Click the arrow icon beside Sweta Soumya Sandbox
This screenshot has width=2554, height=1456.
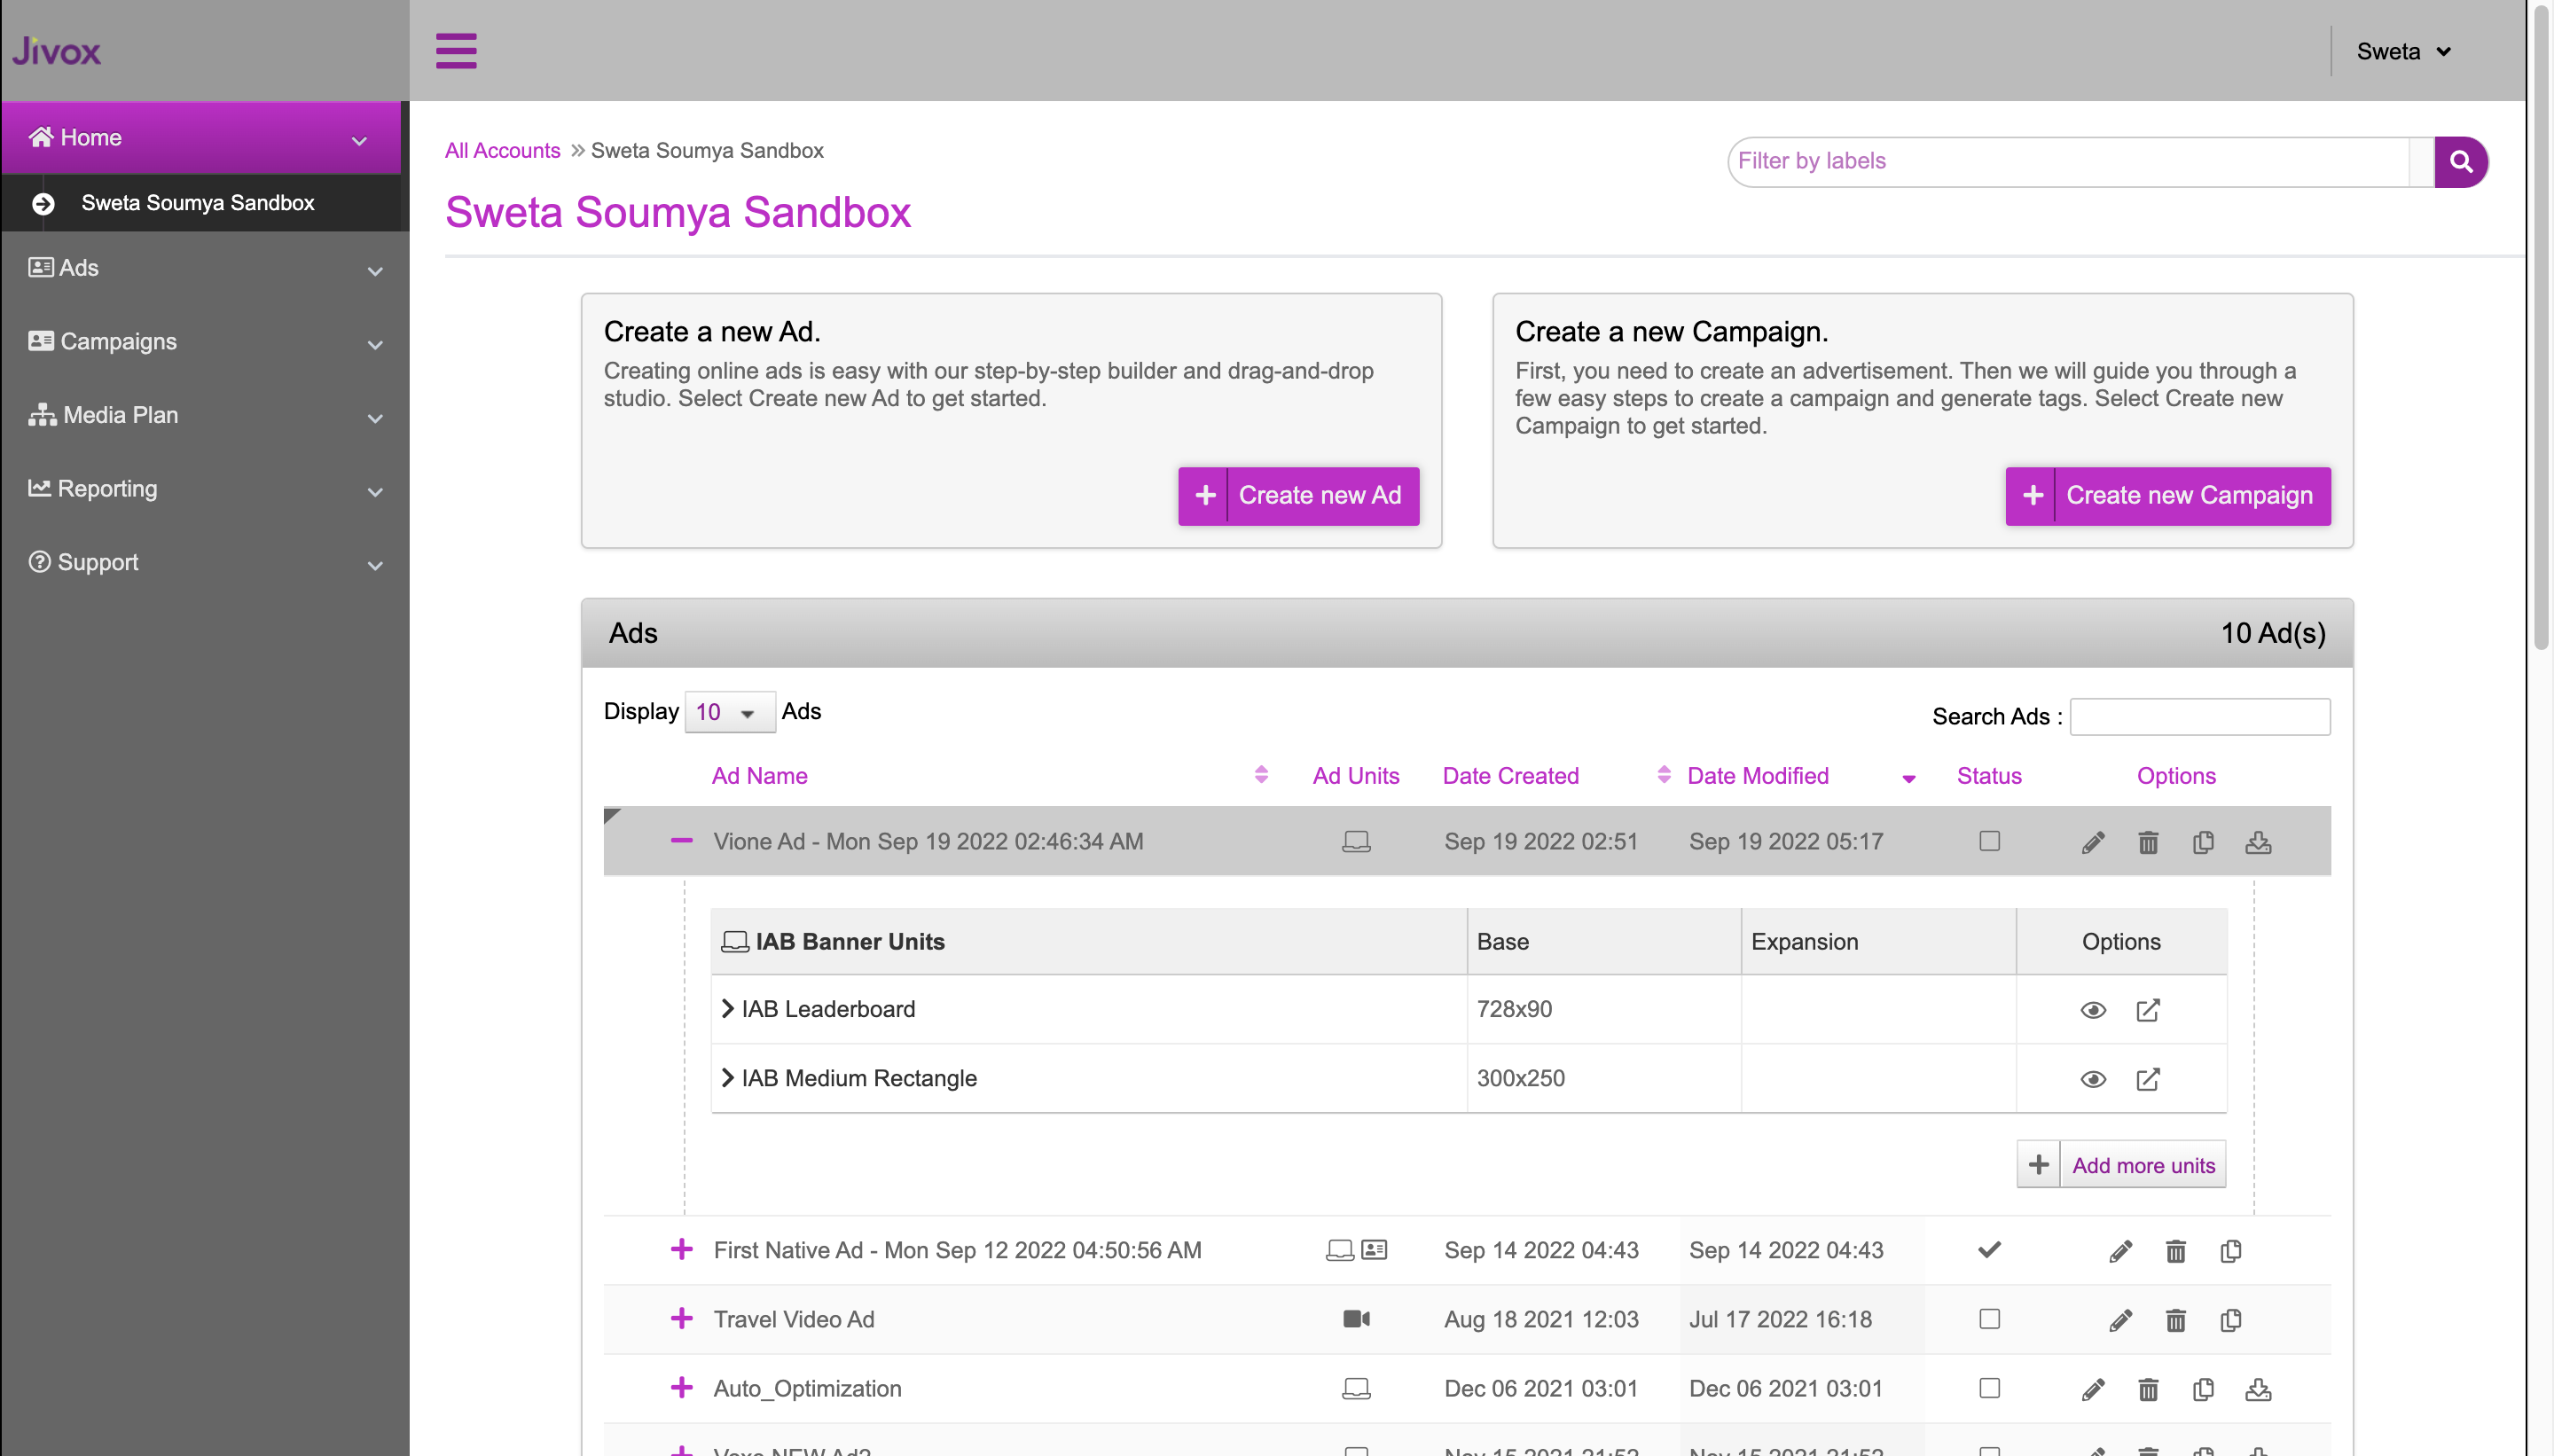click(43, 204)
